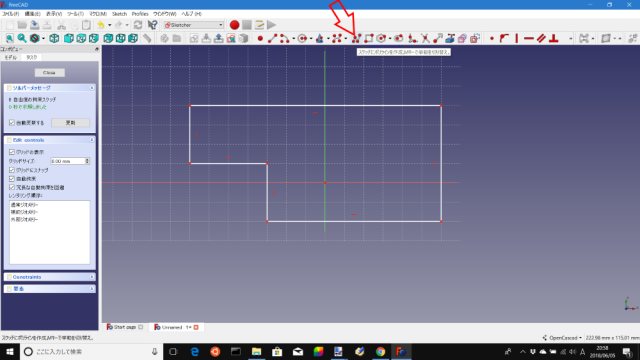The height and width of the screenshot is (360, 640).
Task: Apply the horizontal constraint
Action: 529,38
